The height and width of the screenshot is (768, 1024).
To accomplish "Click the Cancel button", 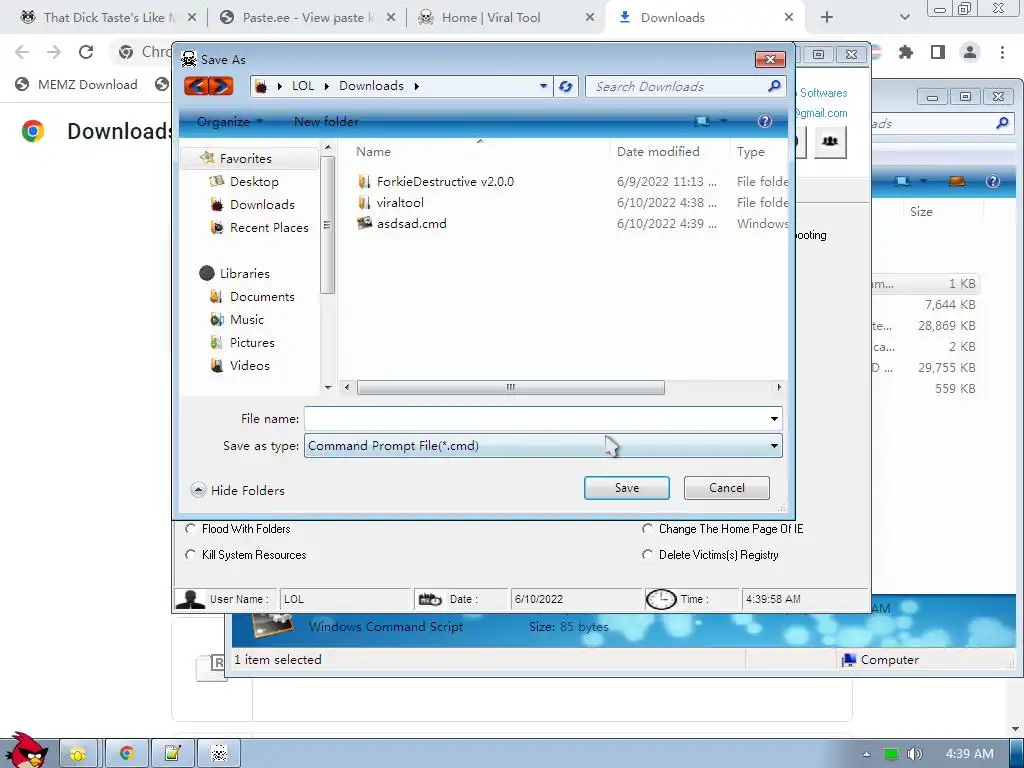I will click(x=727, y=488).
